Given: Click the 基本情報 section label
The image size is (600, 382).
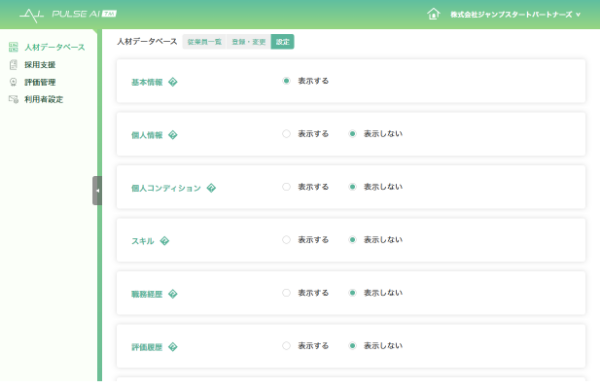Looking at the screenshot, I should tap(147, 82).
